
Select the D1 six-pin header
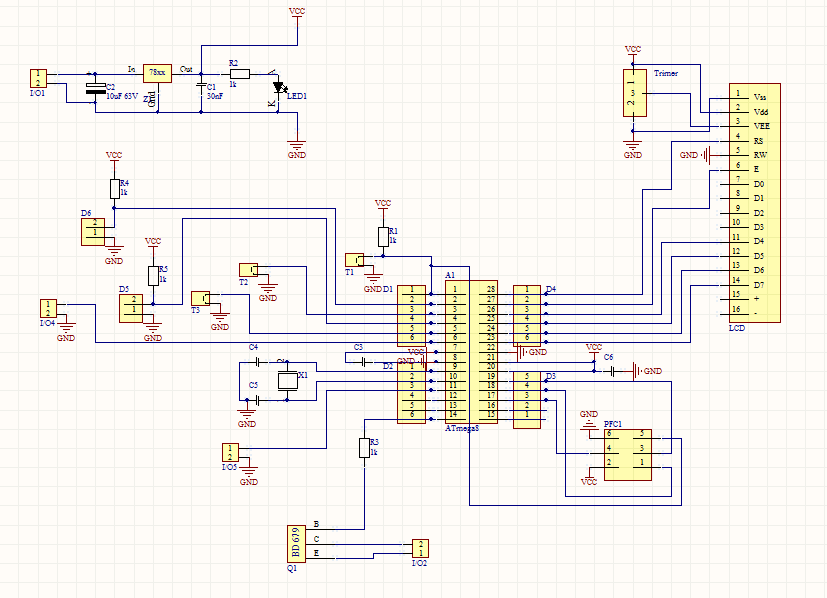[411, 316]
